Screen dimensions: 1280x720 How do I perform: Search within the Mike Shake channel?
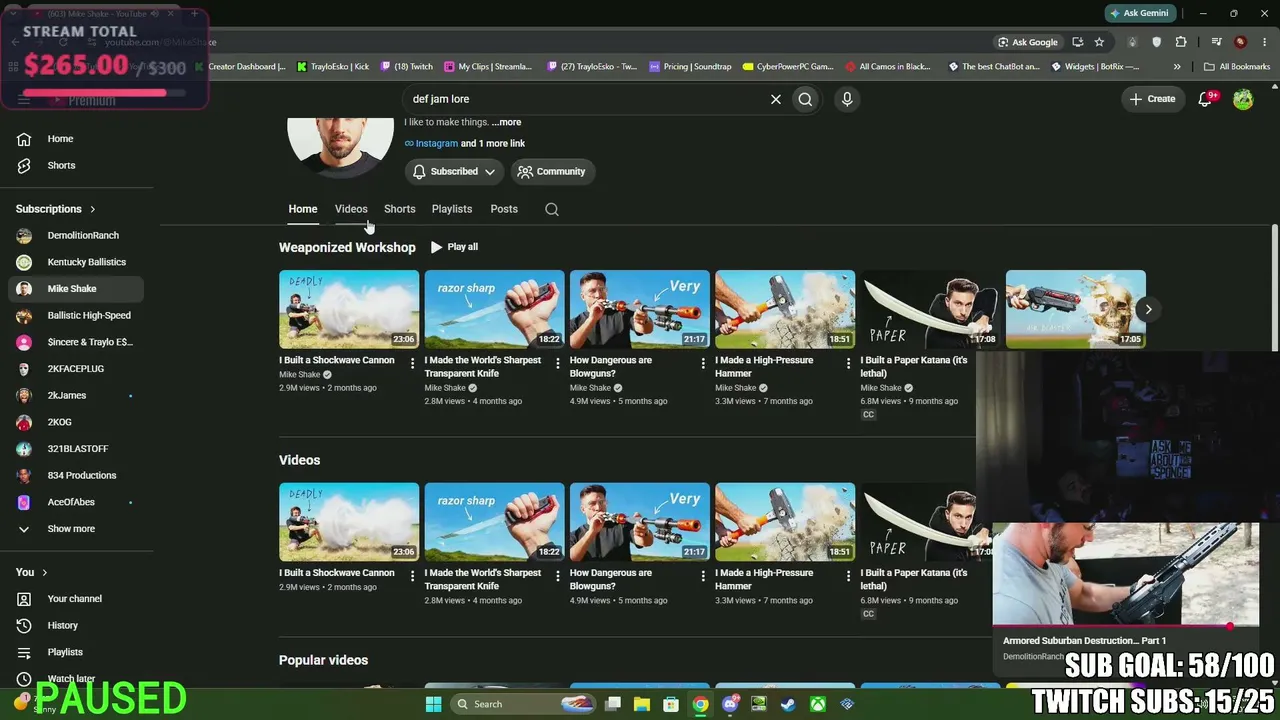coord(552,209)
